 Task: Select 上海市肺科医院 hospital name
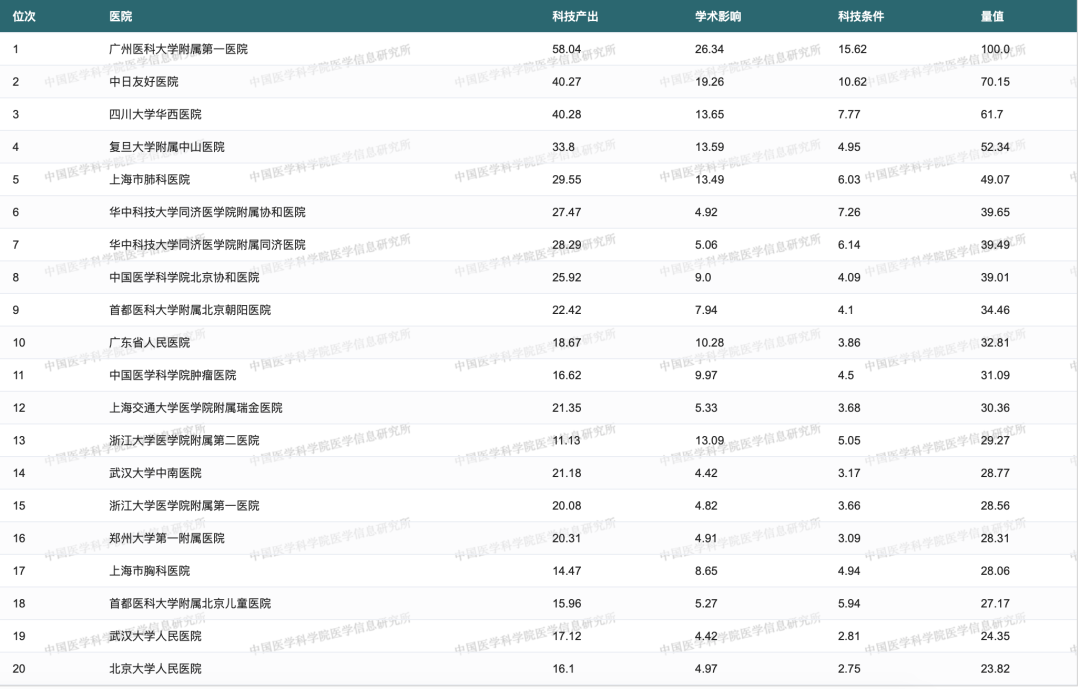149,180
